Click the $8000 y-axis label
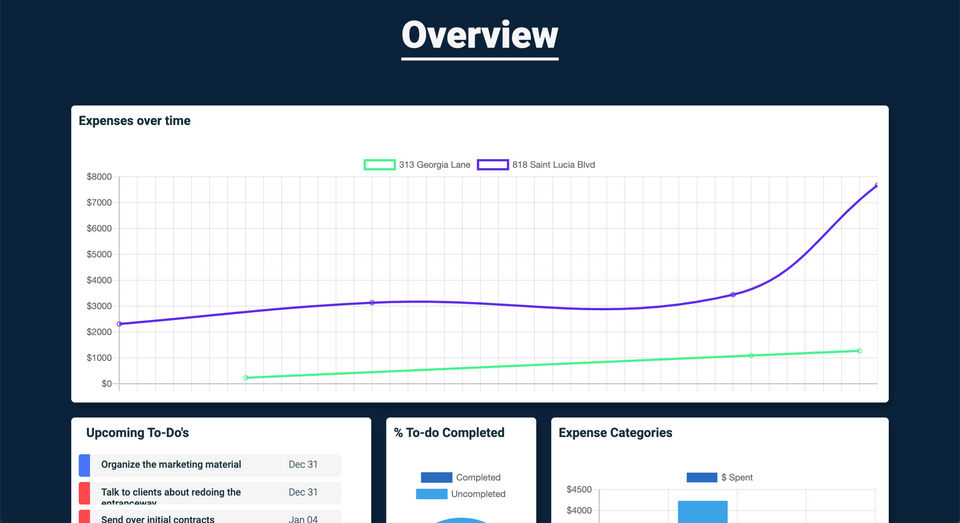This screenshot has height=523, width=960. pyautogui.click(x=99, y=176)
